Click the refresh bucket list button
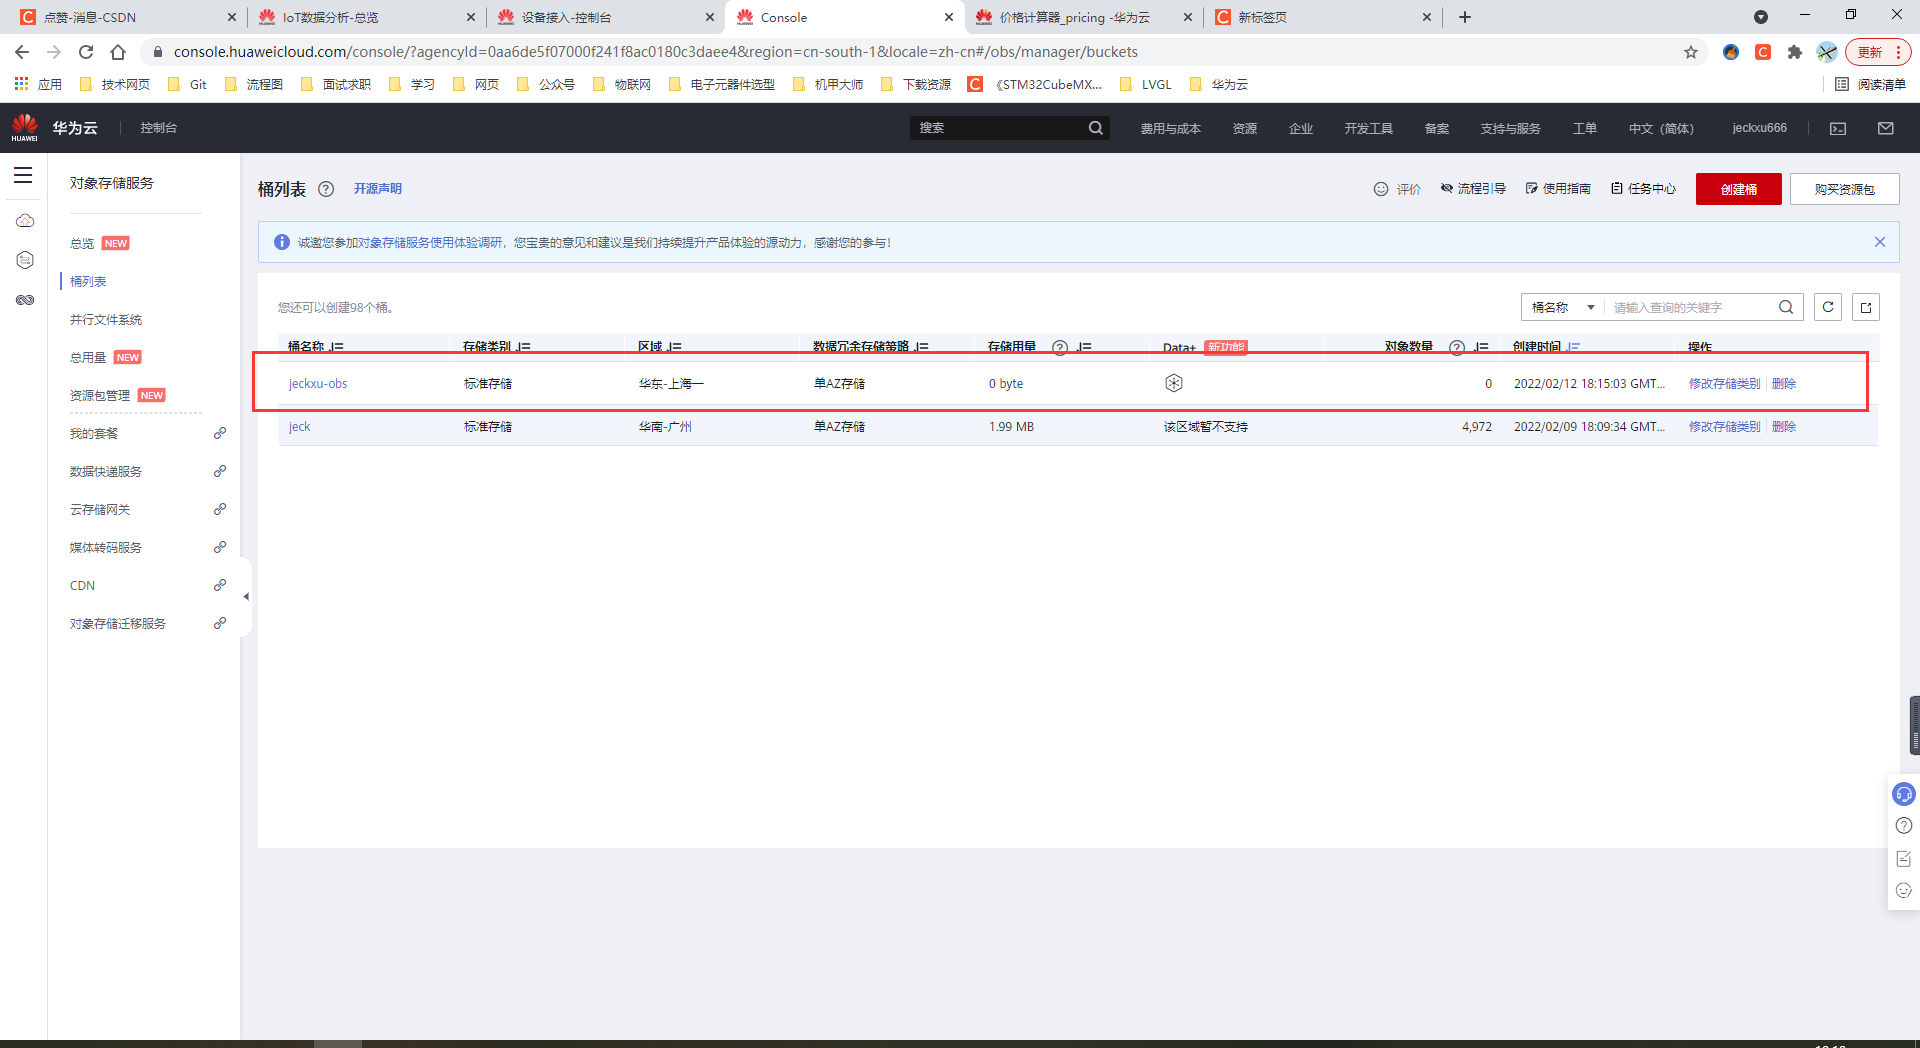Viewport: 1920px width, 1048px height. coord(1828,307)
